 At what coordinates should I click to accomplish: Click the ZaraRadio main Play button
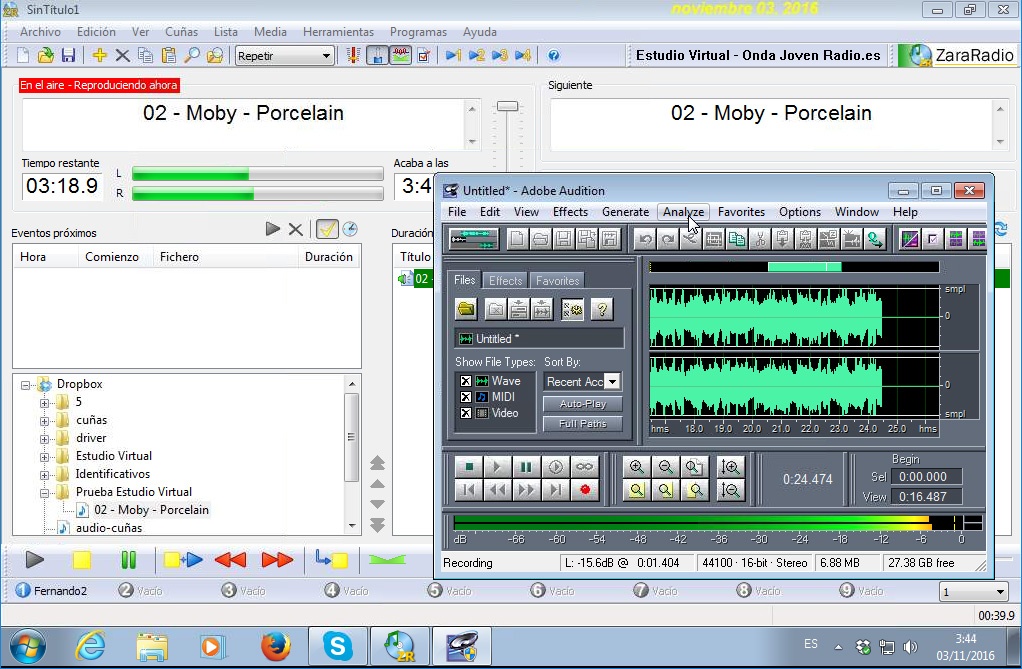[34, 559]
